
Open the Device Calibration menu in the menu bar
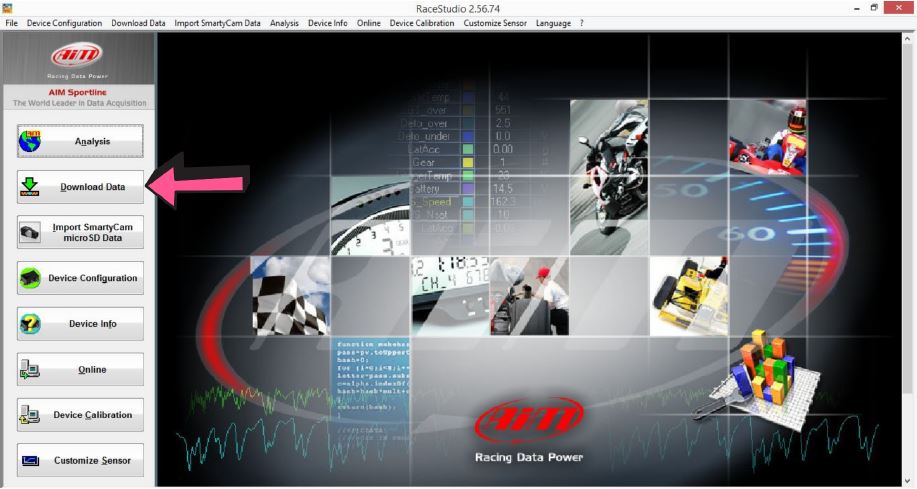click(422, 23)
